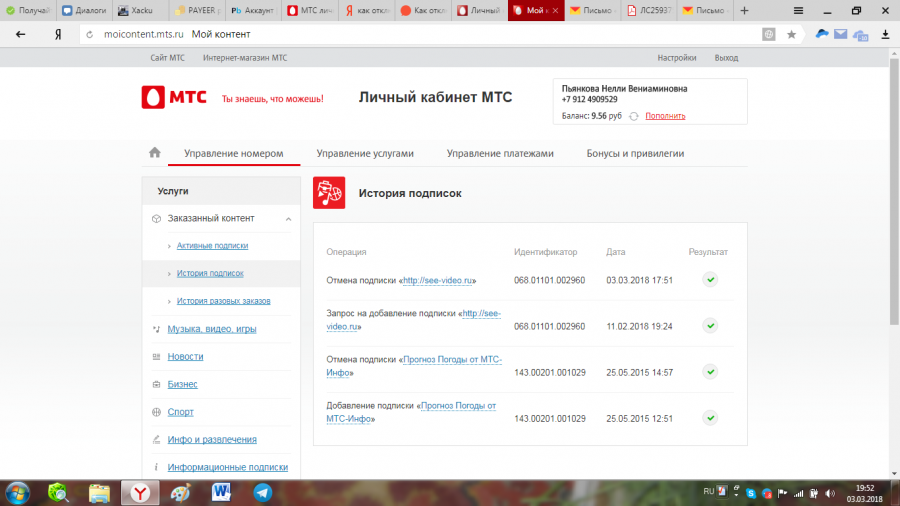Open the Бонусы и привилегии tab
Viewport: 900px width, 506px height.
click(635, 153)
